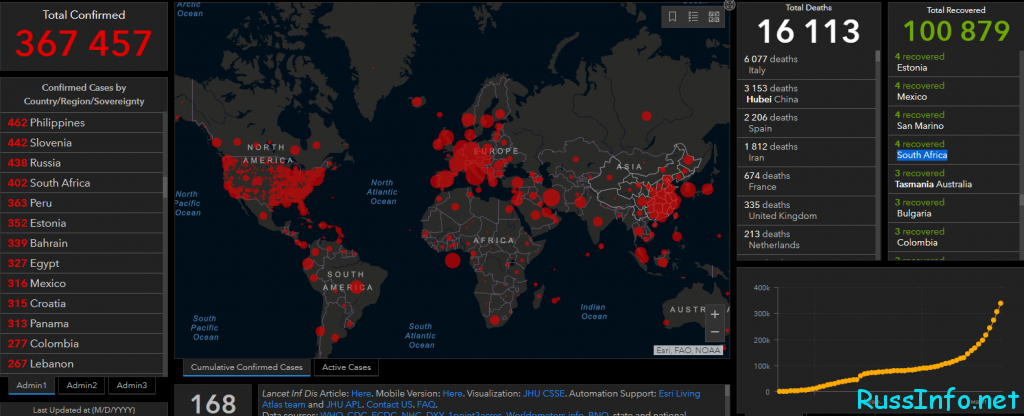The height and width of the screenshot is (416, 1024).
Task: Select Panama in confirmed cases list
Action: tap(81, 324)
